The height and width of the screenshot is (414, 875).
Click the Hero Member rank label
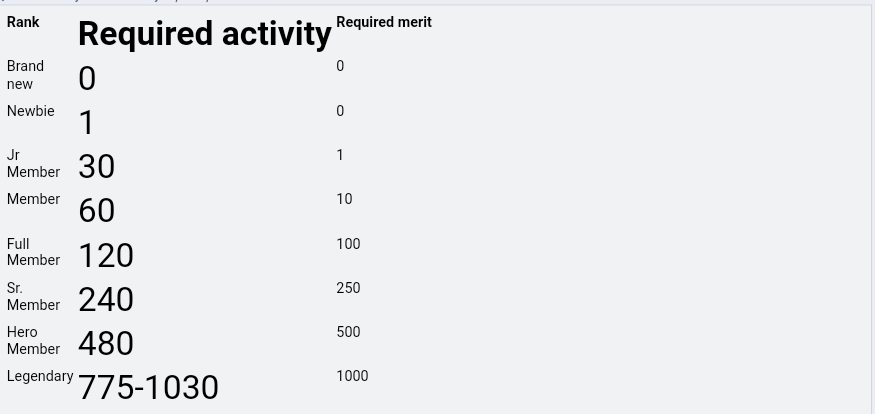coord(33,340)
